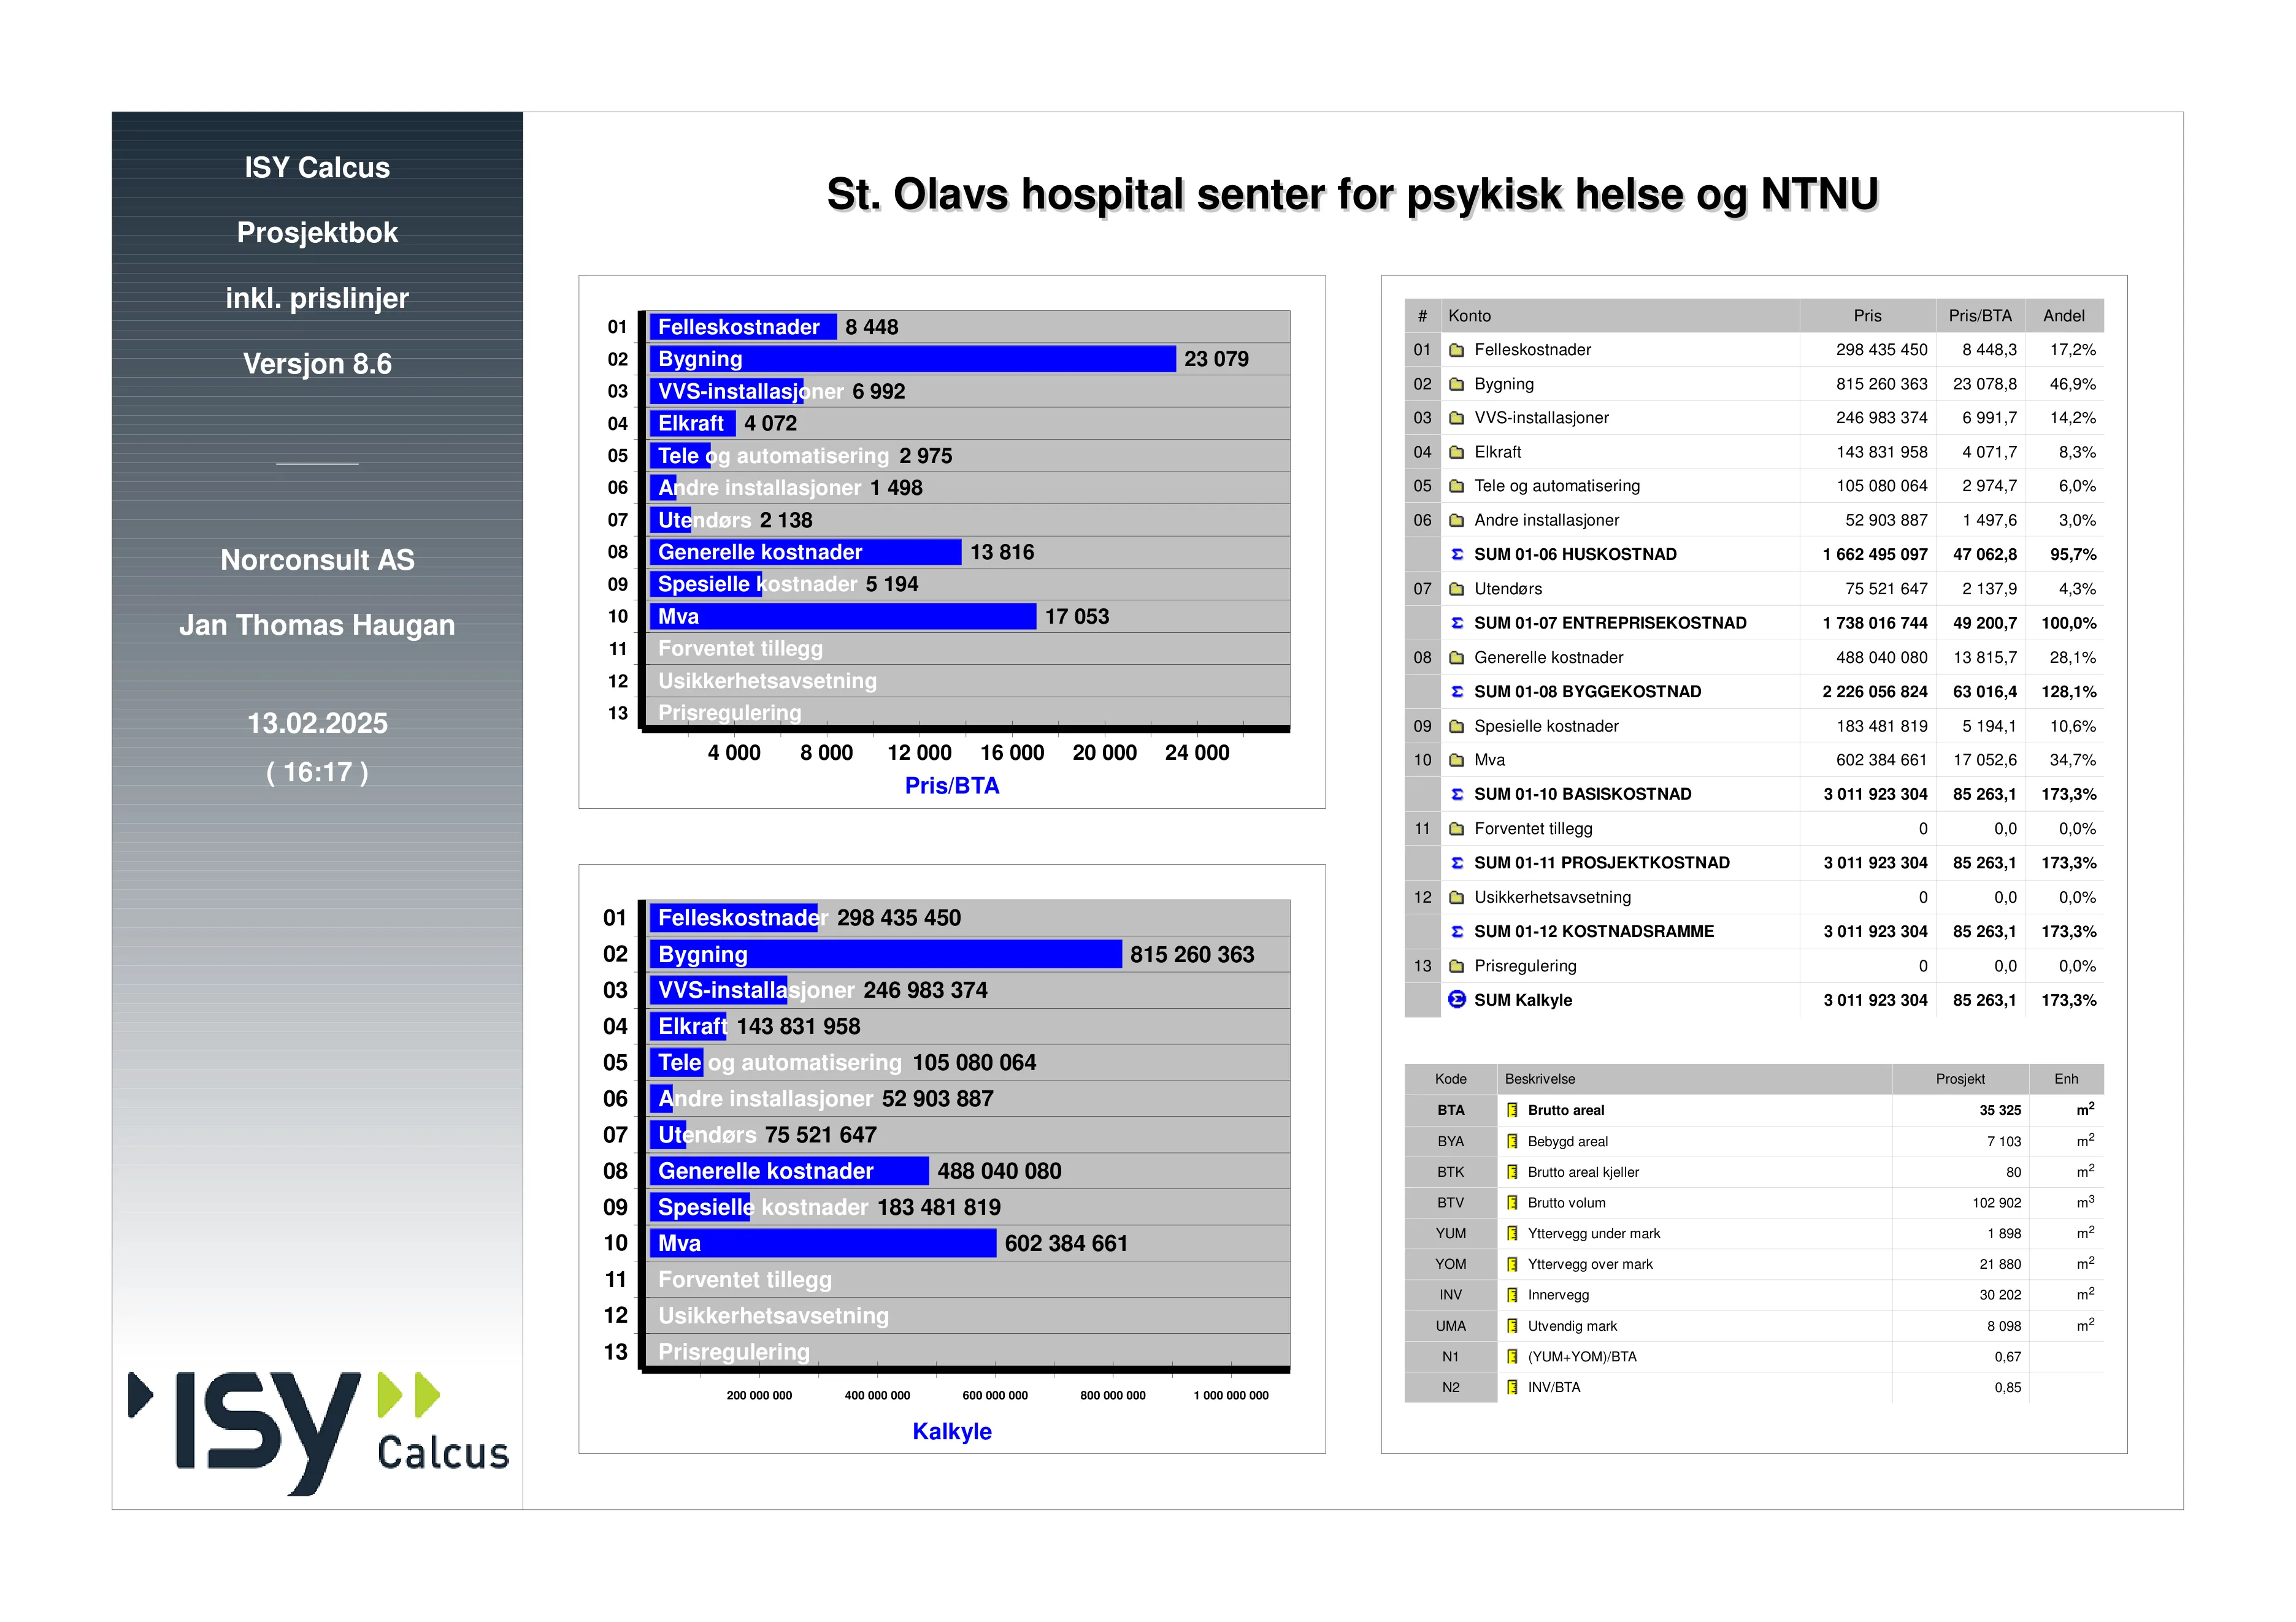The width and height of the screenshot is (2296, 1622).
Task: Click the '24 000' axis label in Pris/BTA chart
Action: click(1197, 753)
